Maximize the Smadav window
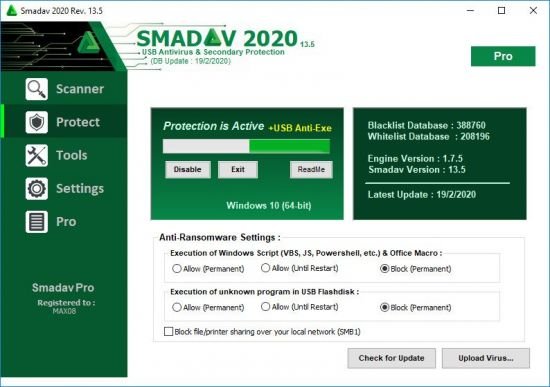The image size is (550, 387). tap(502, 11)
